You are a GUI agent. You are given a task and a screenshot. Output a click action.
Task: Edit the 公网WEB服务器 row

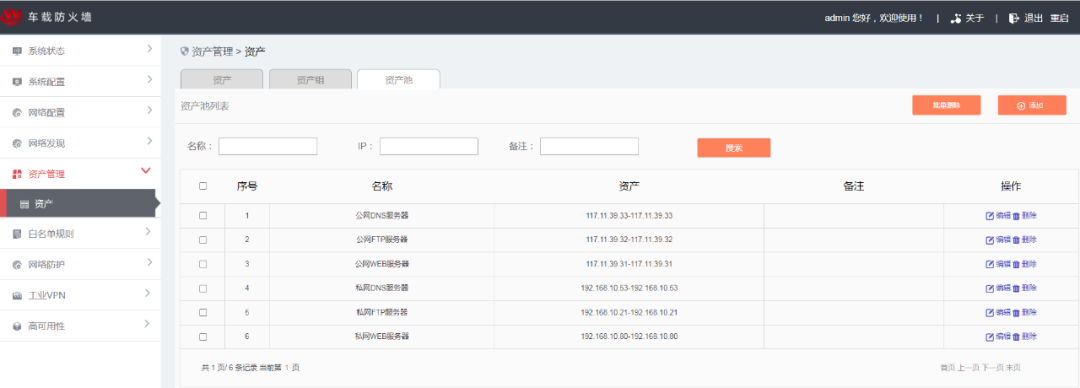[x=998, y=264]
